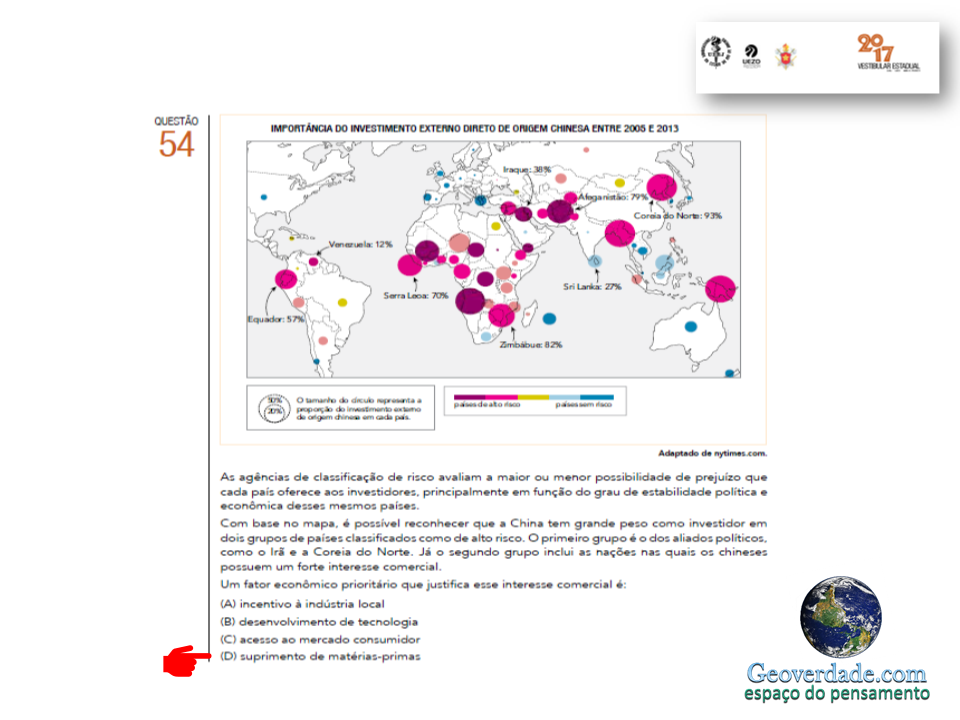Click the 'espaço do pensamento' tagline
960x720 pixels.
837,694
